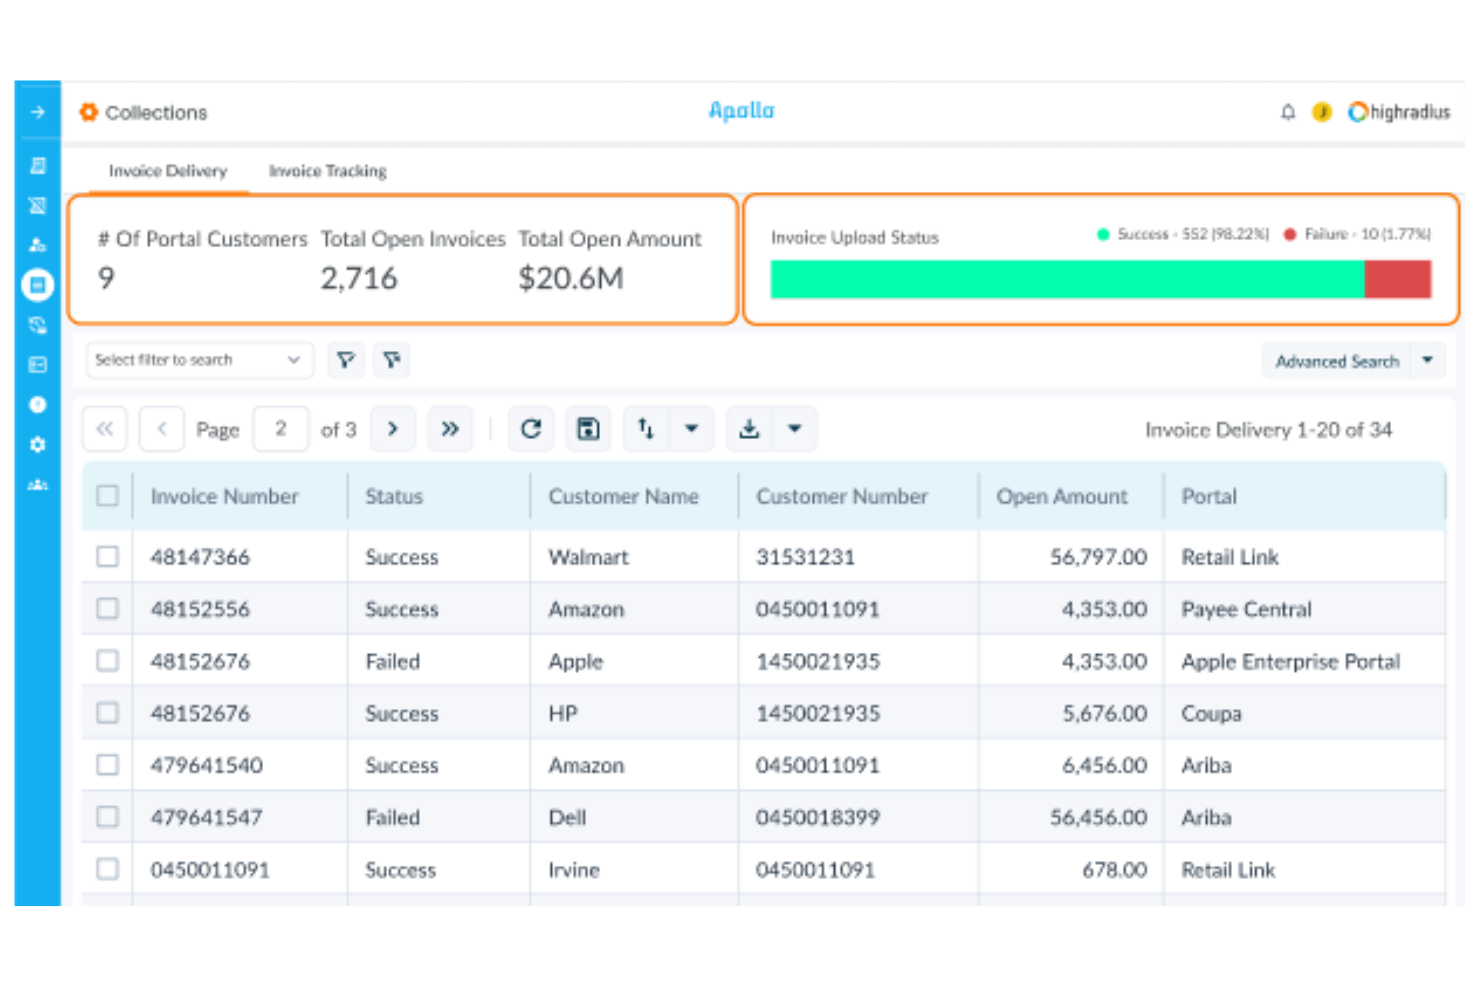Screen dimensions: 1480x987
Task: Click the orange Collections gear icon
Action: coord(89,112)
